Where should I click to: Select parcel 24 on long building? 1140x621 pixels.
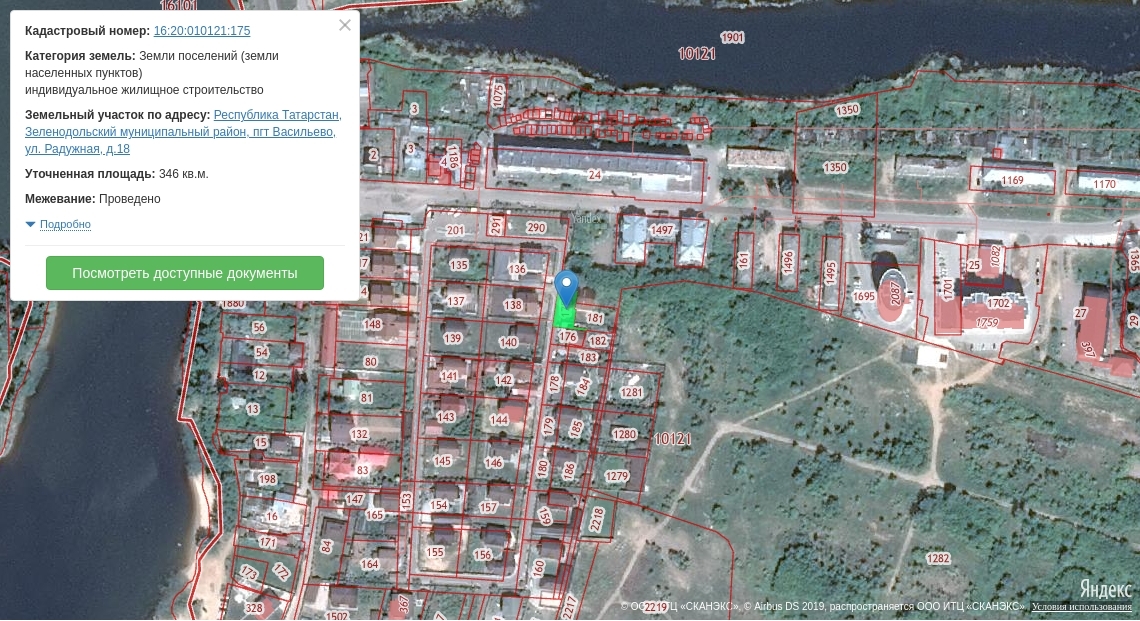click(x=595, y=175)
